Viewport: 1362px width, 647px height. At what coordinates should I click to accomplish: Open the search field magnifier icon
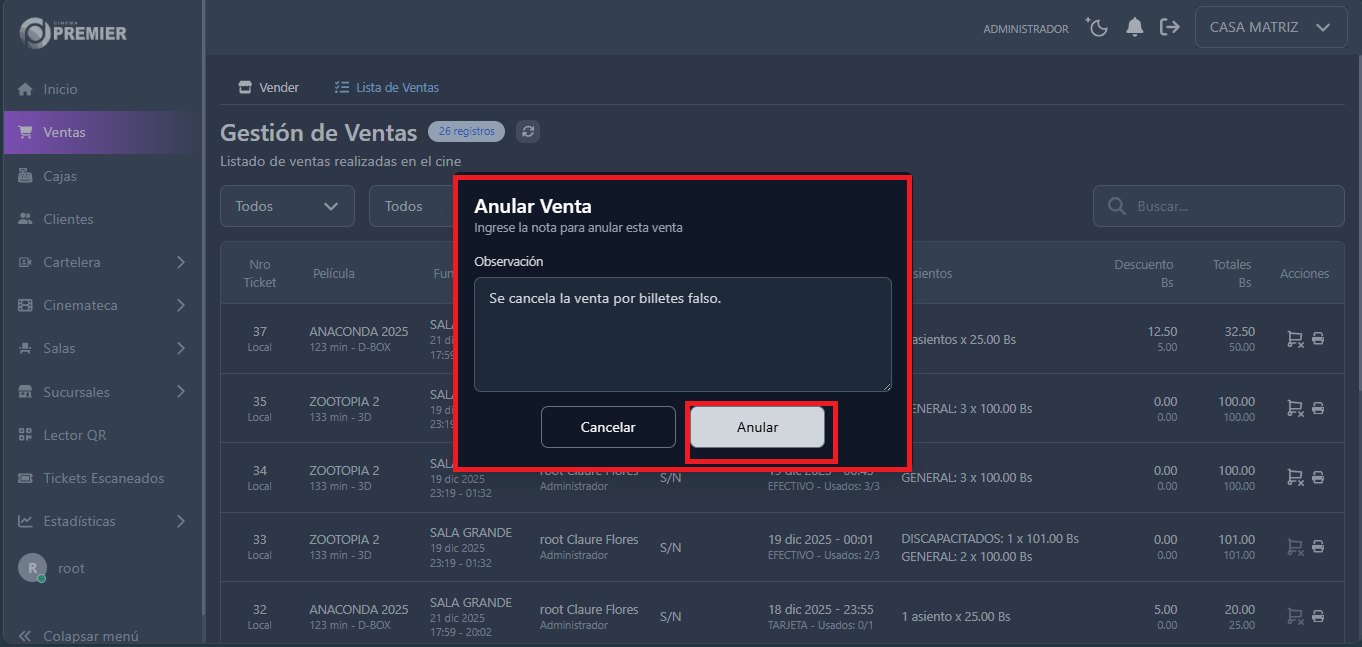1116,206
